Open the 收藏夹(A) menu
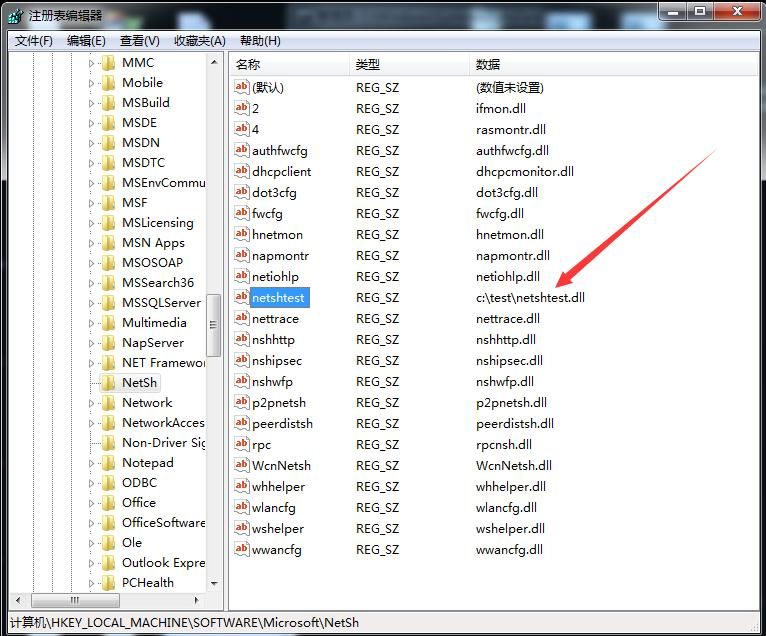 click(x=200, y=41)
